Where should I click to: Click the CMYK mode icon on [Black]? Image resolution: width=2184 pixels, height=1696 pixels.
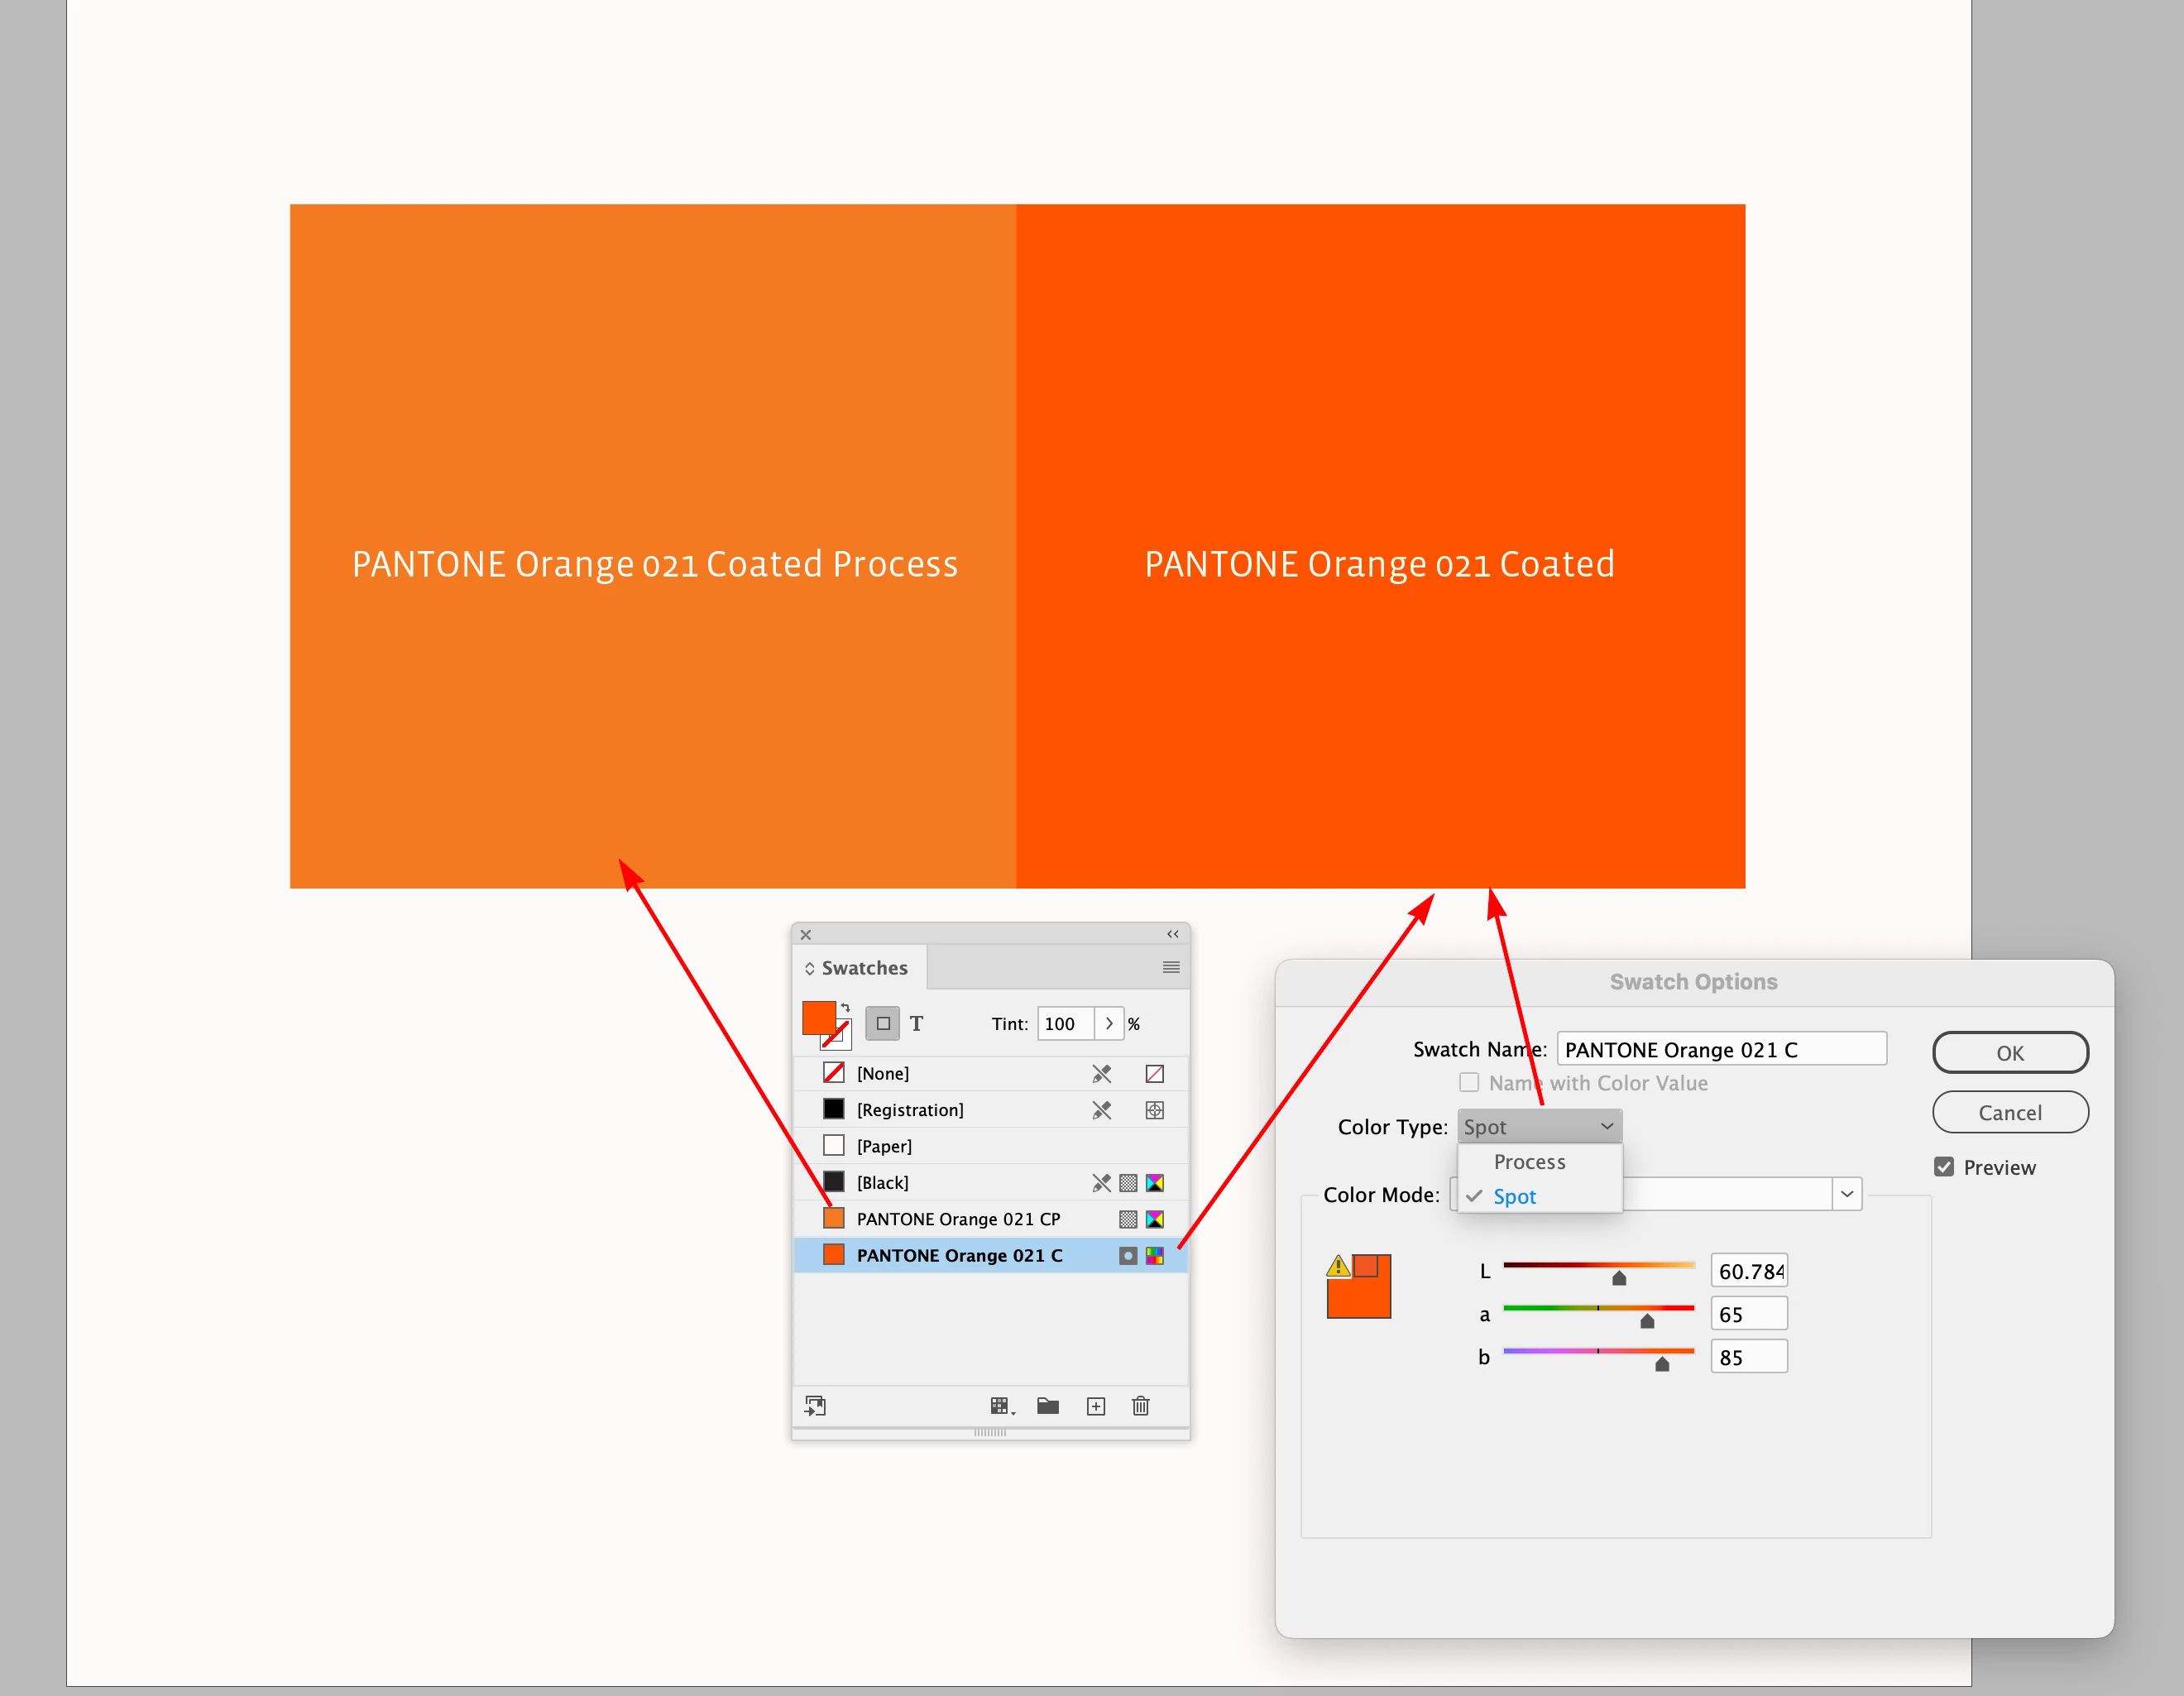pyautogui.click(x=1155, y=1183)
